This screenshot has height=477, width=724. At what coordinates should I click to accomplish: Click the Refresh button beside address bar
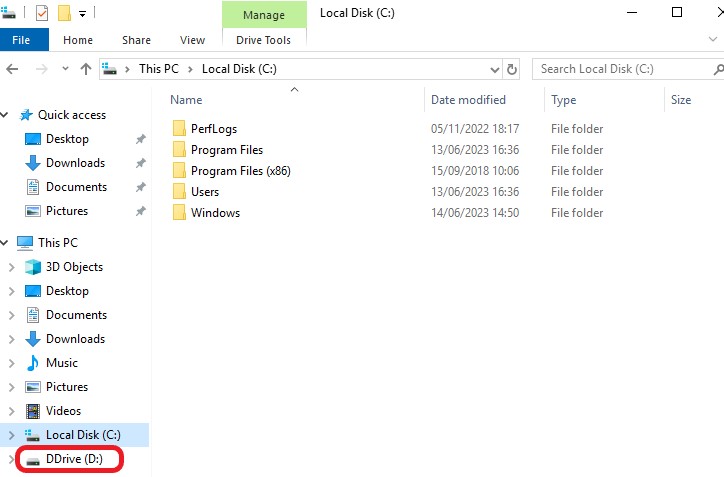click(512, 69)
